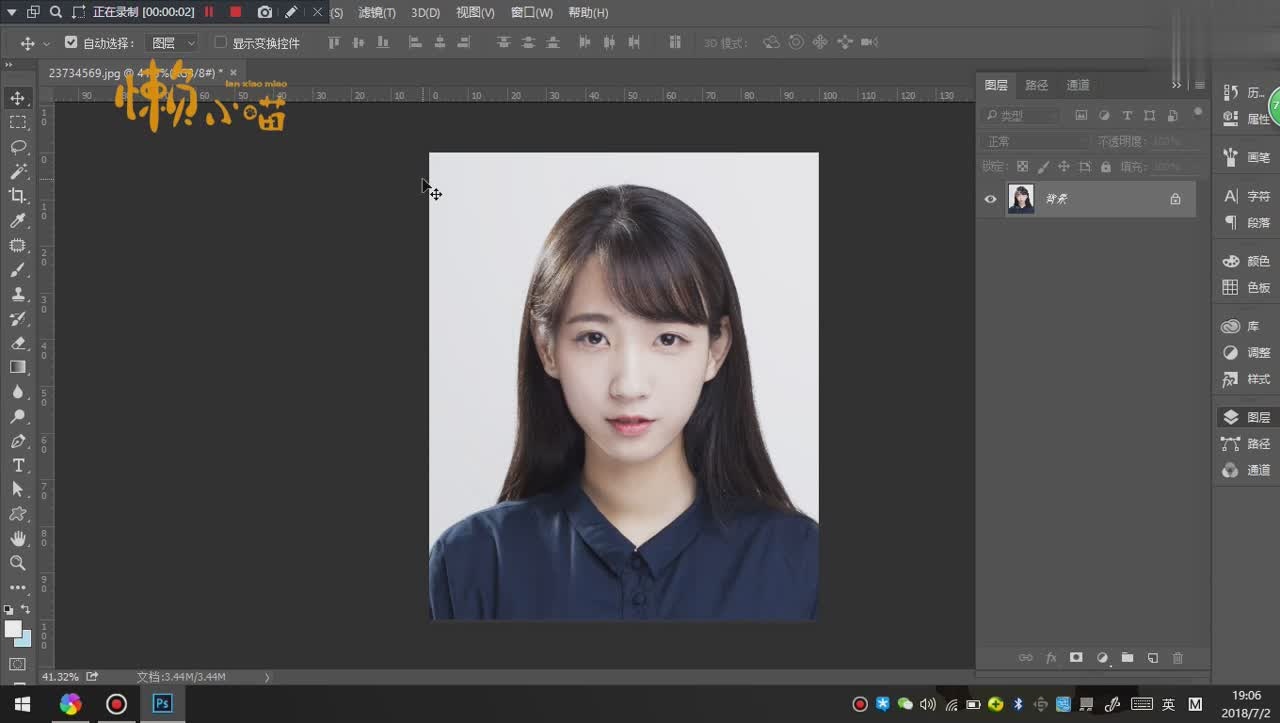Image resolution: width=1280 pixels, height=723 pixels.
Task: Open the 字符 Character panel button
Action: [1246, 196]
